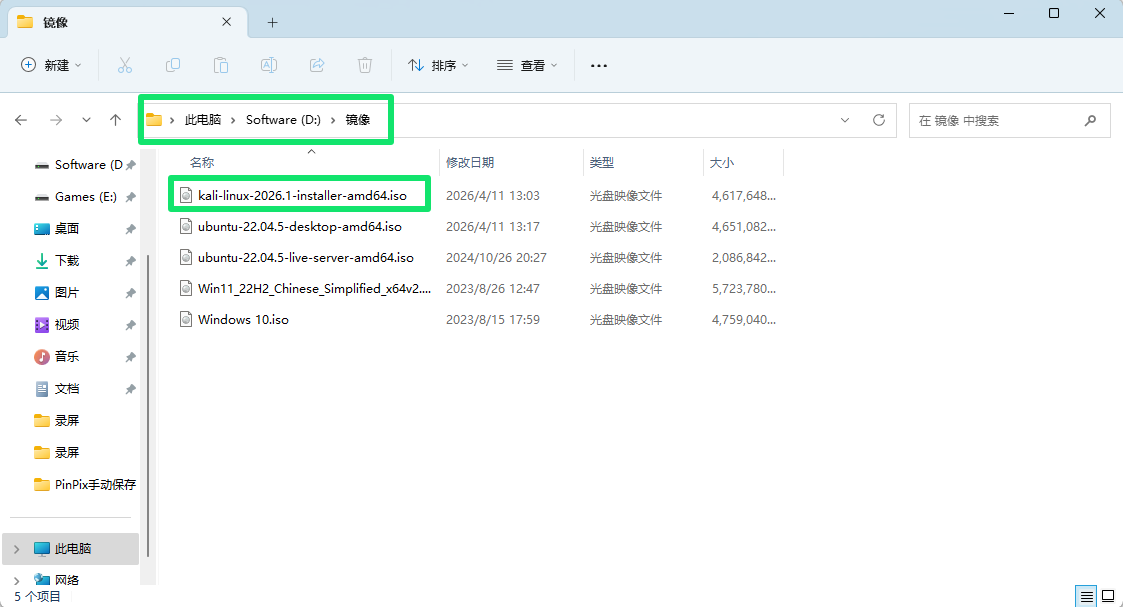Image resolution: width=1123 pixels, height=607 pixels.
Task: Click the Share icon in toolbar
Action: click(x=317, y=65)
